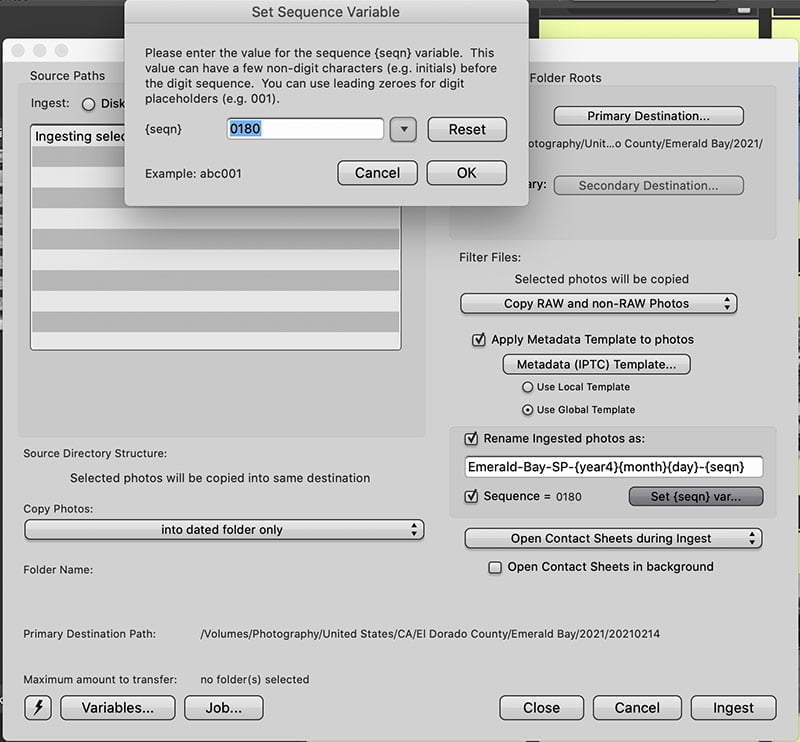Start the Ingest
800x742 pixels.
733,708
